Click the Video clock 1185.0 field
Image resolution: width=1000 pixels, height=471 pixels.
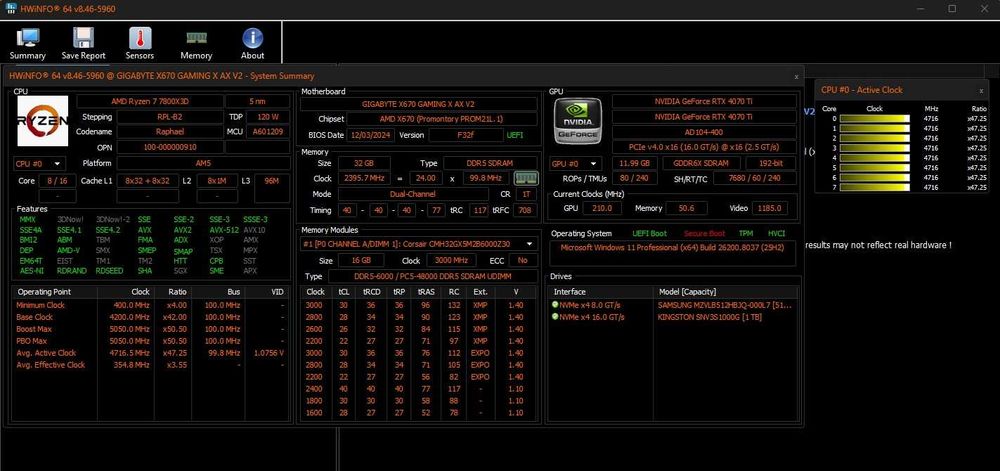click(x=770, y=208)
